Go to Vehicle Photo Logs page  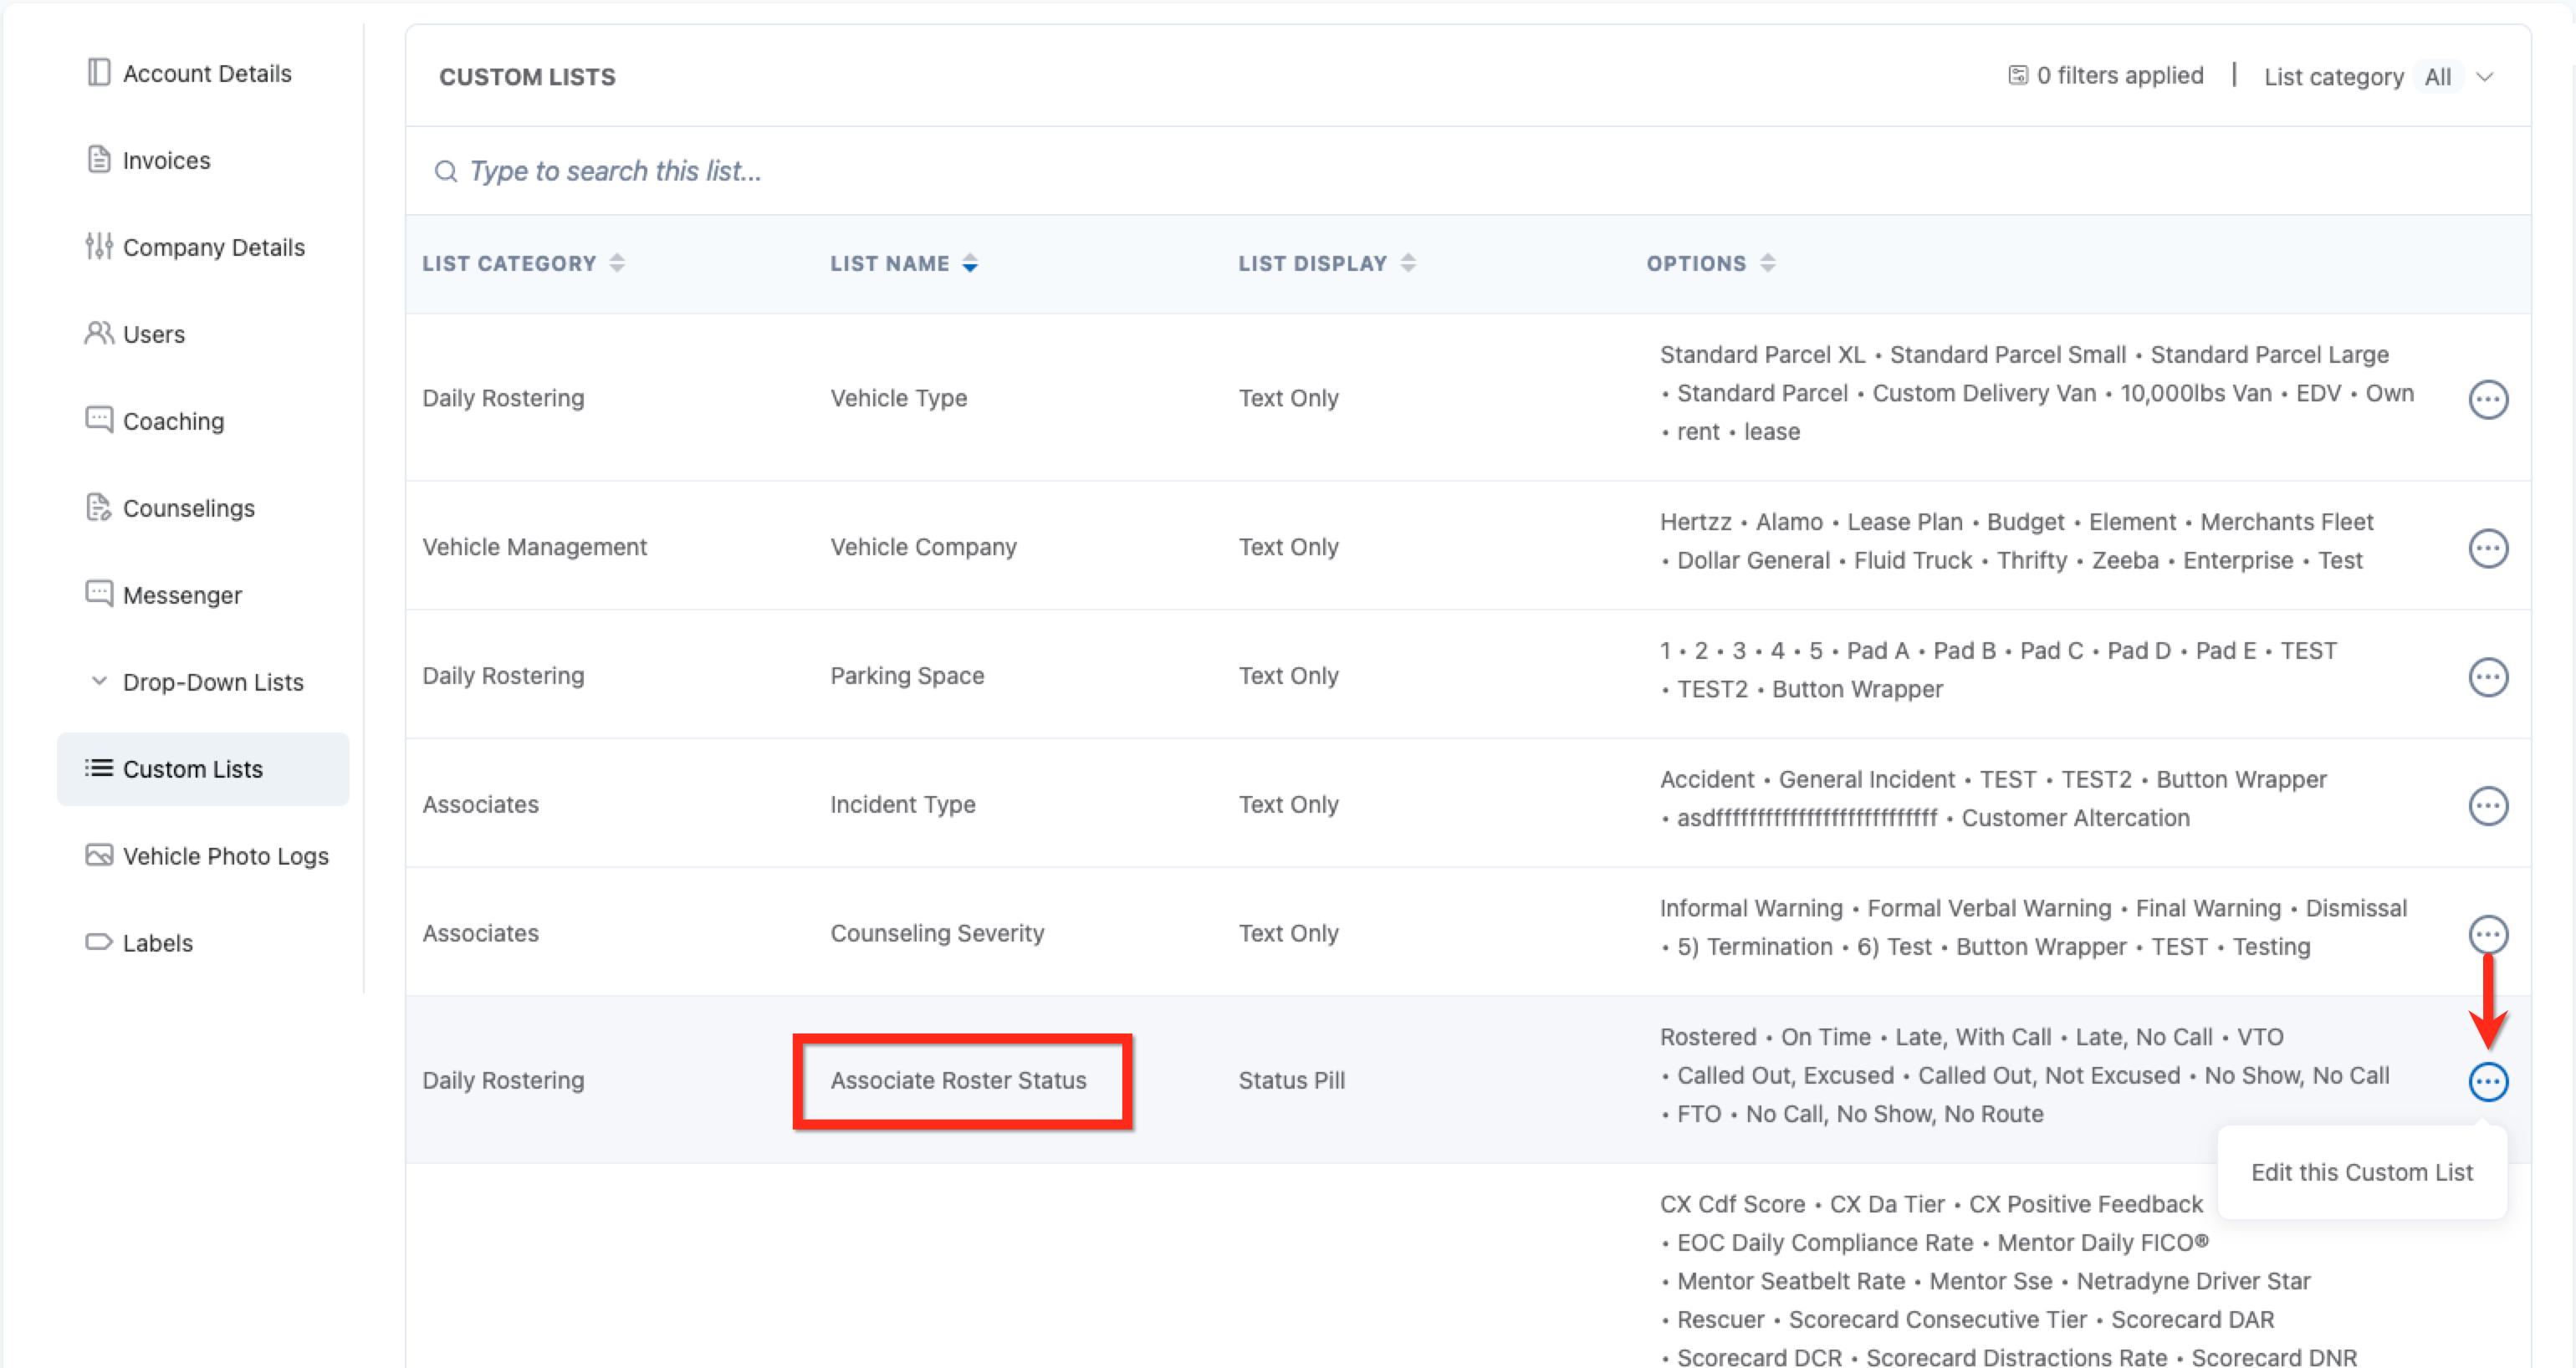click(225, 856)
